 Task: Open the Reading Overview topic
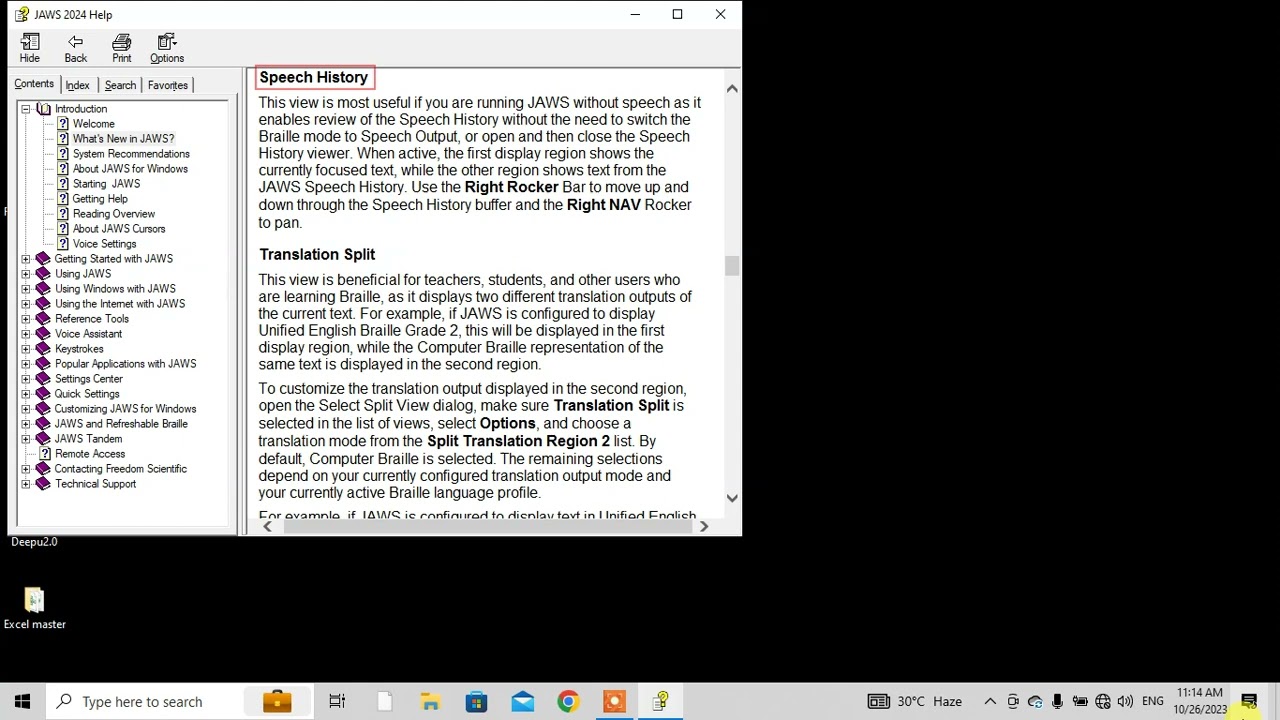[x=113, y=214]
